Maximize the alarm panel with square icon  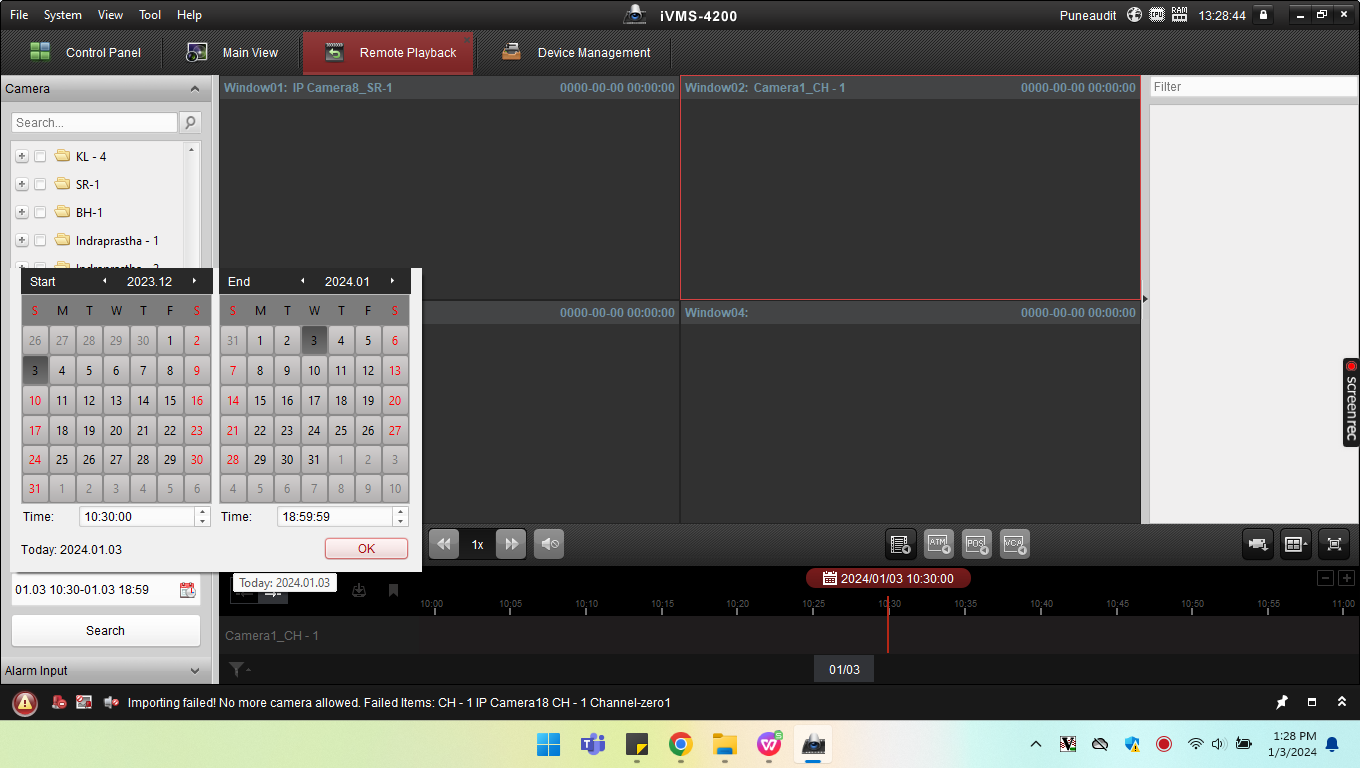coord(1312,702)
